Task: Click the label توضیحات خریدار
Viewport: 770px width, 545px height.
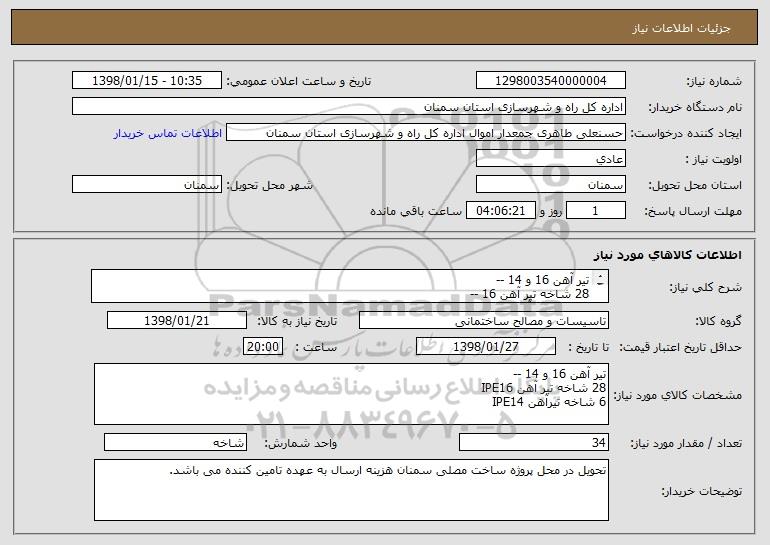Action: tap(702, 491)
